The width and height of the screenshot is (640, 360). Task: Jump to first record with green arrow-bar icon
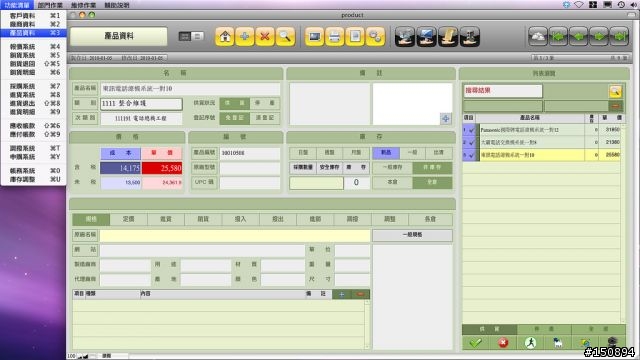click(558, 37)
